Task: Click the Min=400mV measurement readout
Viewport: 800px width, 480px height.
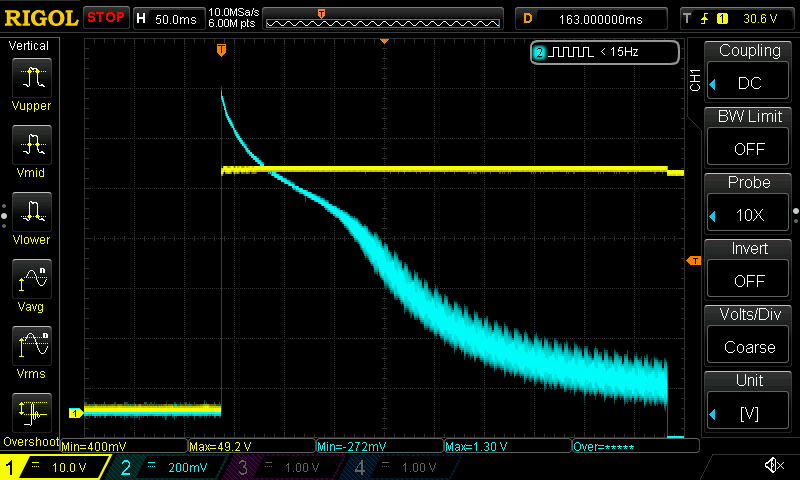Action: [x=124, y=446]
